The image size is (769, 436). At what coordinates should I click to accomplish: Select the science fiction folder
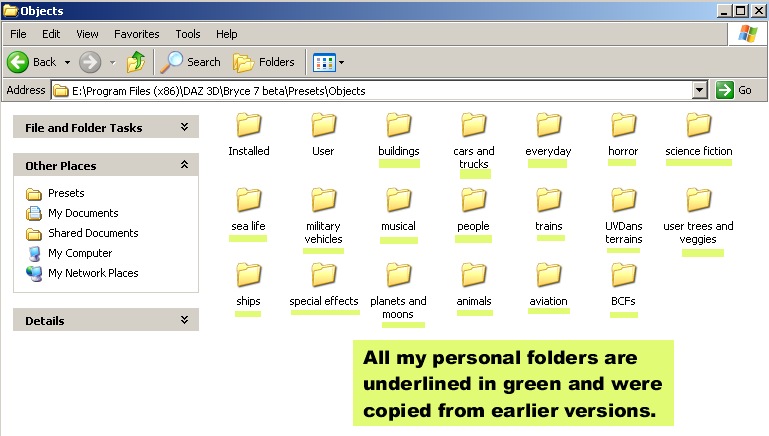699,125
